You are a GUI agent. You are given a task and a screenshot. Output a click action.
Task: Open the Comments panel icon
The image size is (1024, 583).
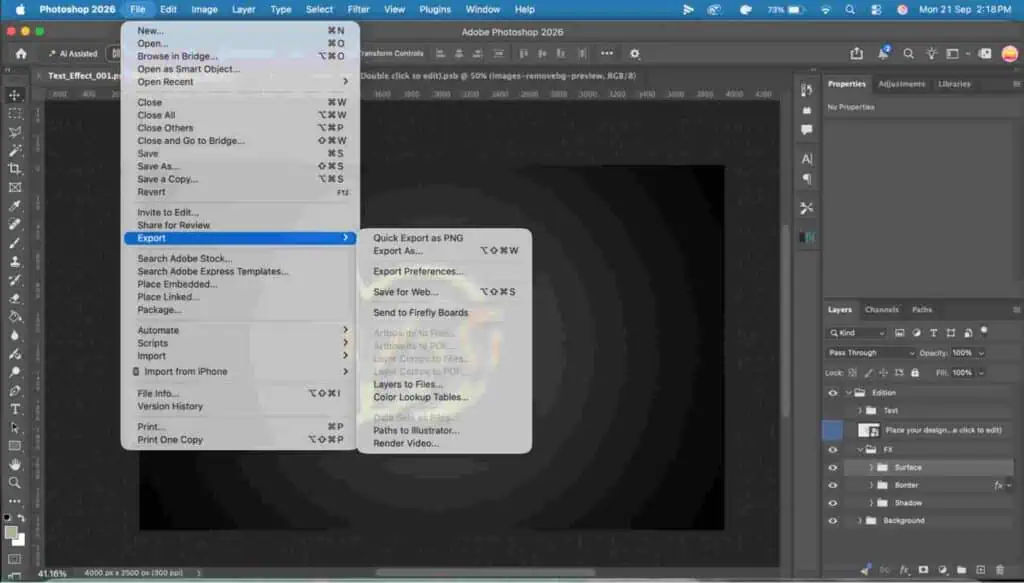[807, 129]
